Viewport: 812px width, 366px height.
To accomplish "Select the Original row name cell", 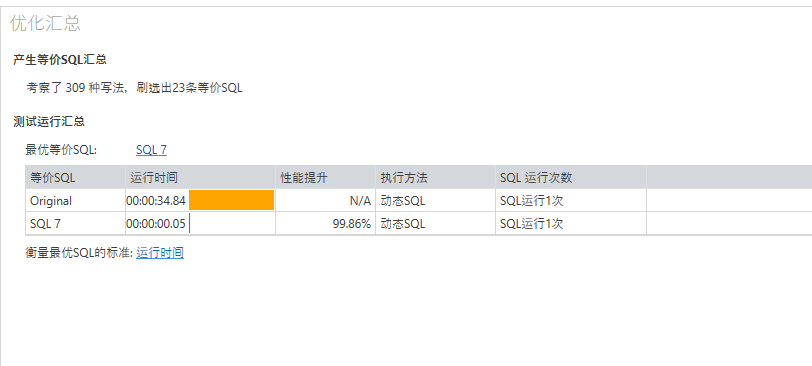I will coord(75,201).
